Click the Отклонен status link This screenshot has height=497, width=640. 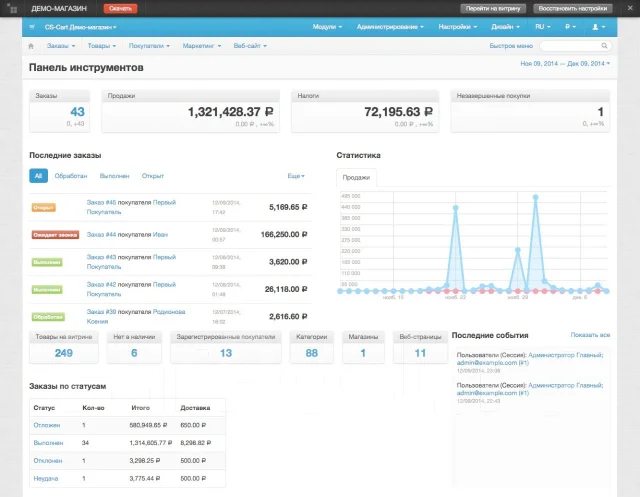(x=48, y=461)
